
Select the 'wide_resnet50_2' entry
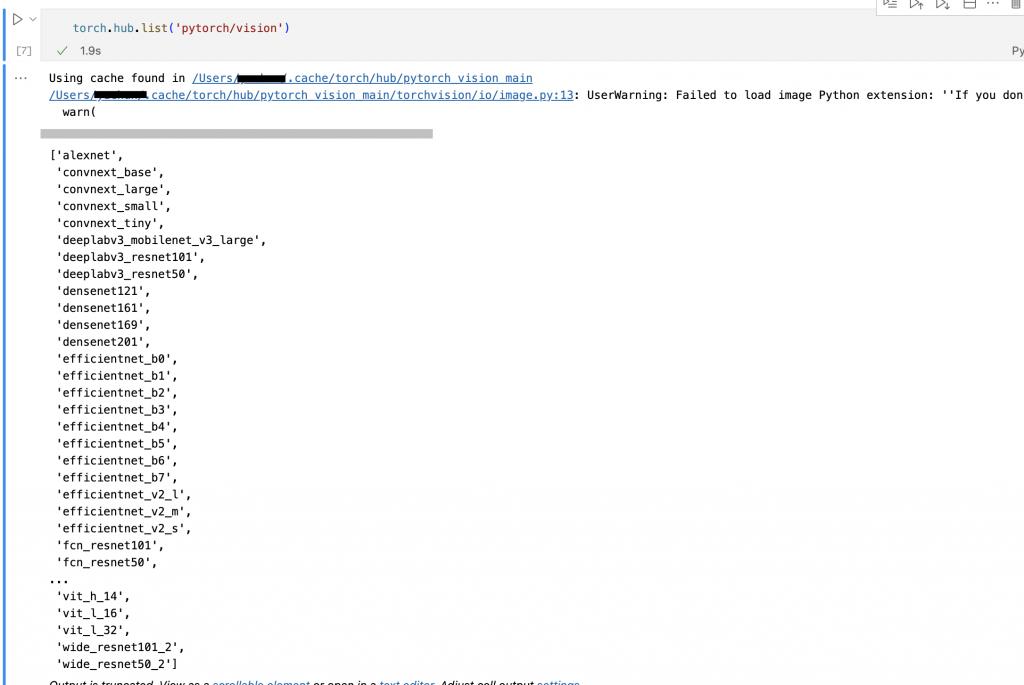coord(117,665)
